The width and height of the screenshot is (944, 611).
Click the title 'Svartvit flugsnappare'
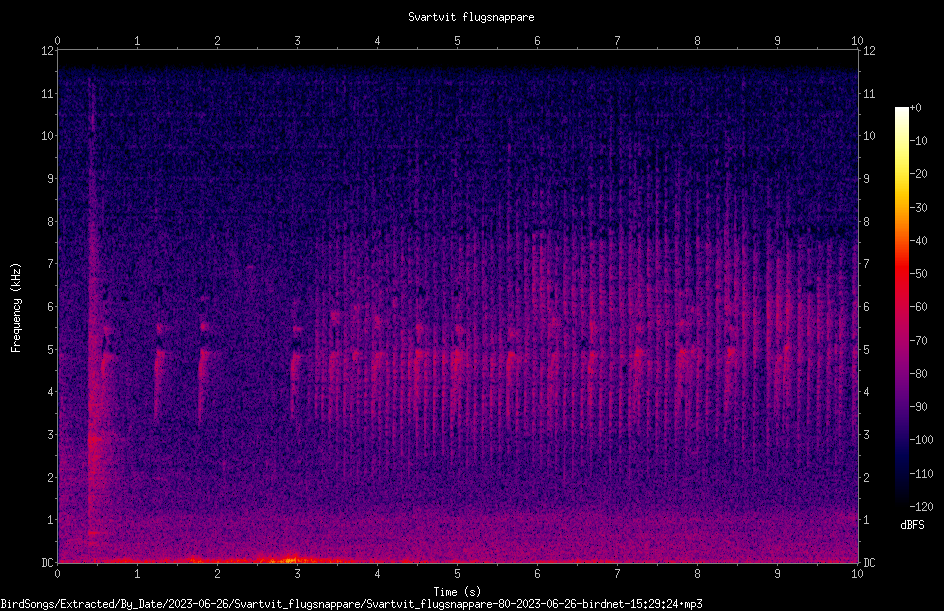[x=471, y=17]
